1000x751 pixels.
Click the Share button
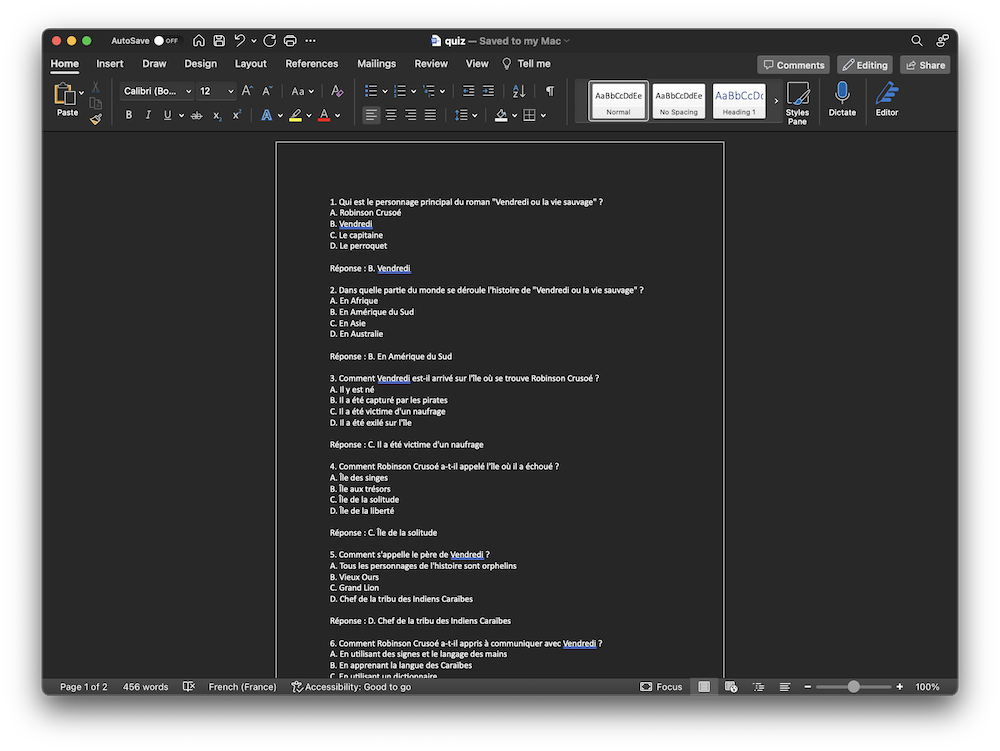pos(925,65)
